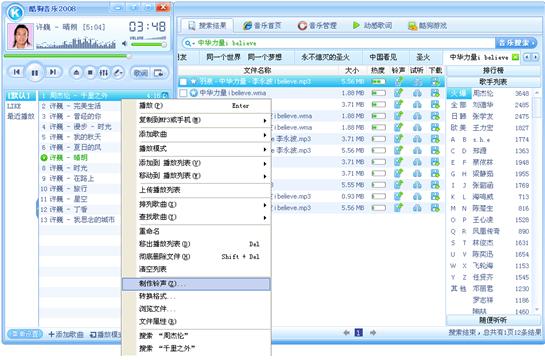Open the search magnifier dropdown

(x=189, y=43)
